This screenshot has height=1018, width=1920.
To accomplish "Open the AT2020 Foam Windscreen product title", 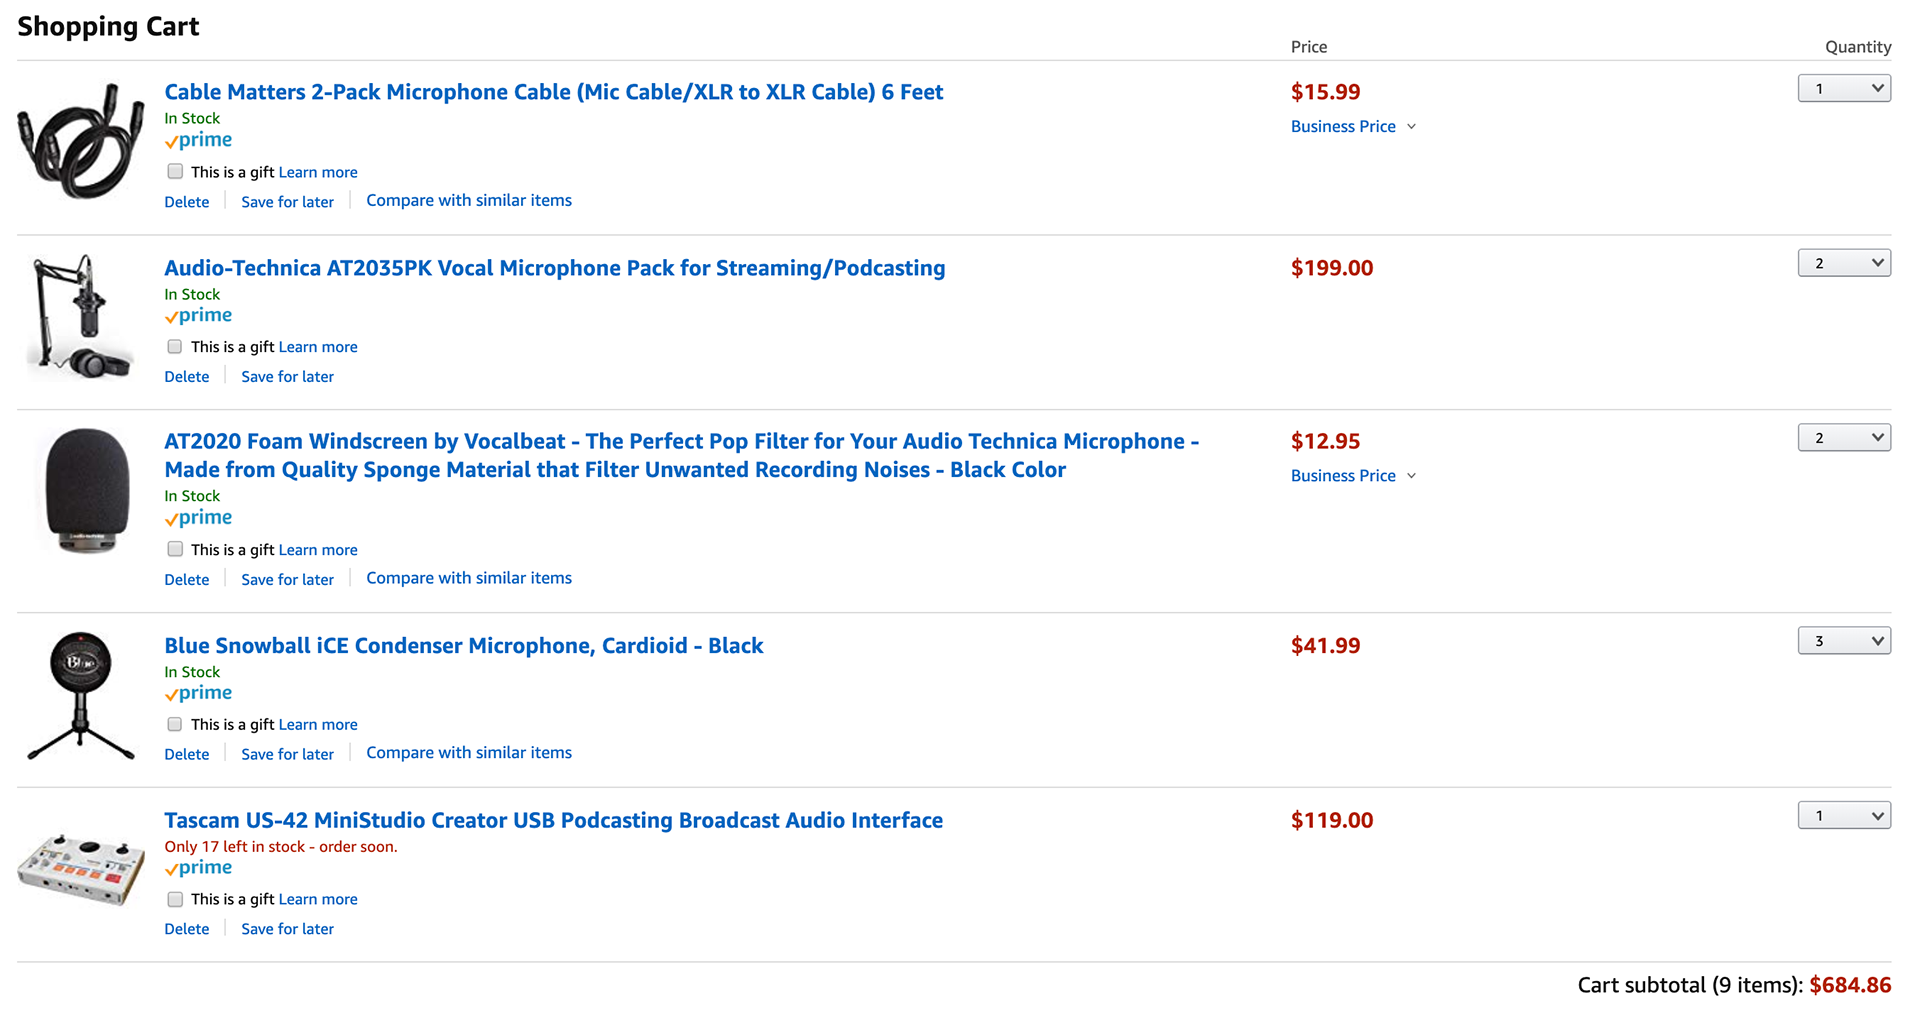I will (x=682, y=455).
